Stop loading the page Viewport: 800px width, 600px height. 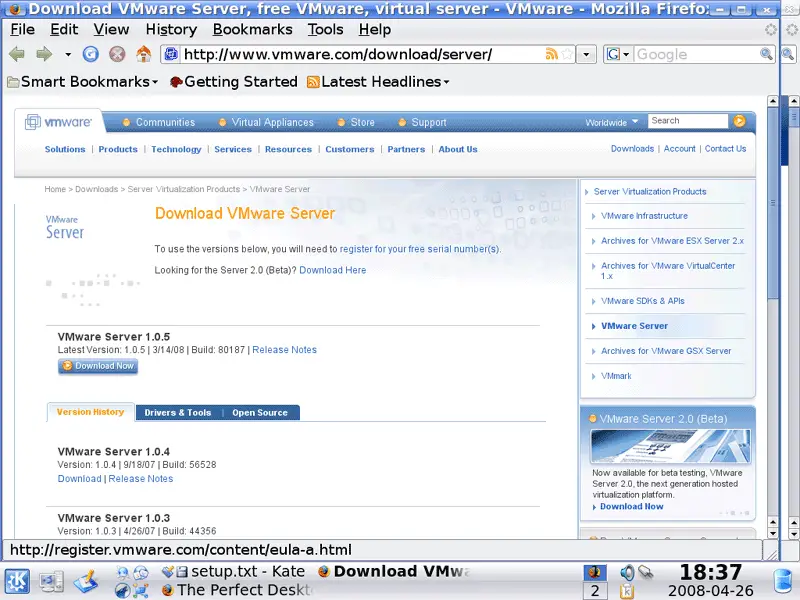tap(117, 54)
